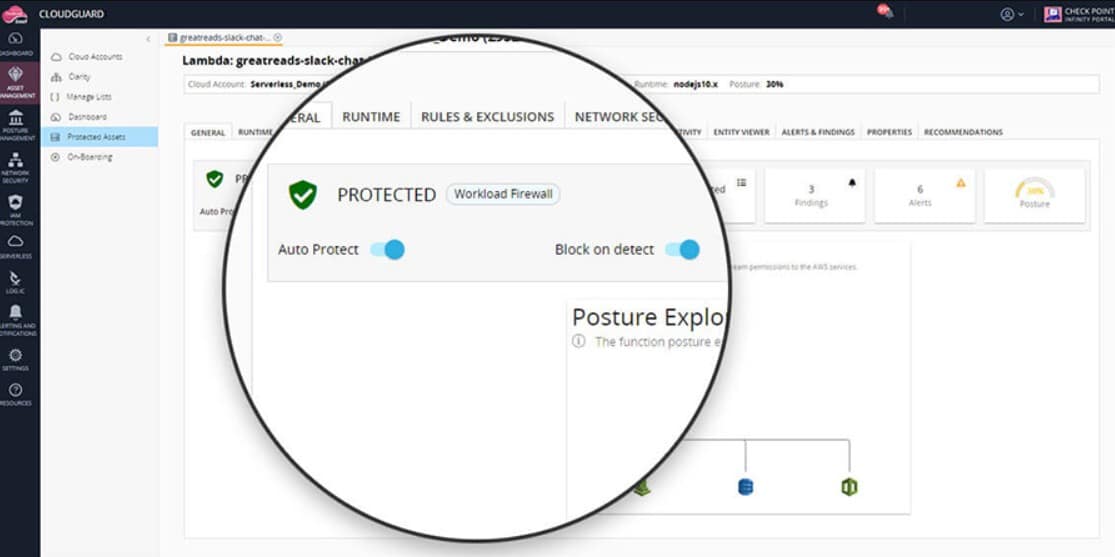
Task: Switch to the magnified RUNTIME tab
Action: point(371,117)
